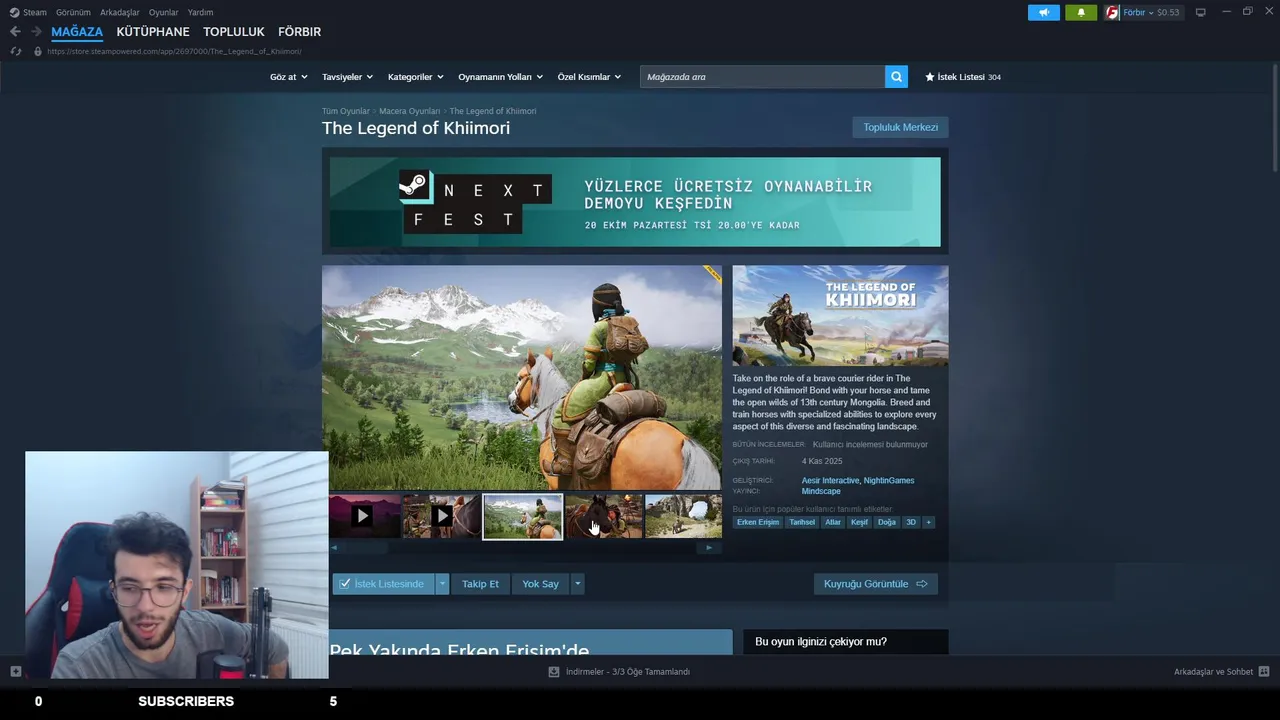Select the Erken Erişim tag

(x=758, y=522)
